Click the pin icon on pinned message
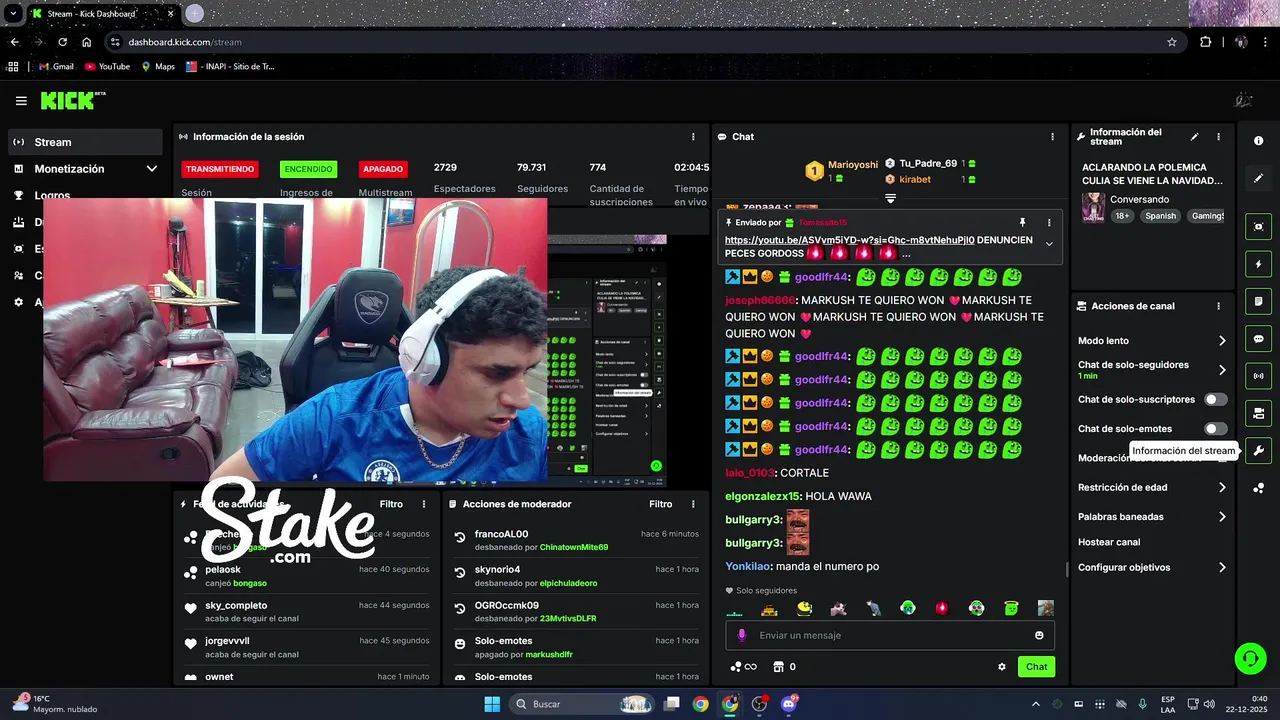This screenshot has width=1280, height=720. coord(1022,222)
